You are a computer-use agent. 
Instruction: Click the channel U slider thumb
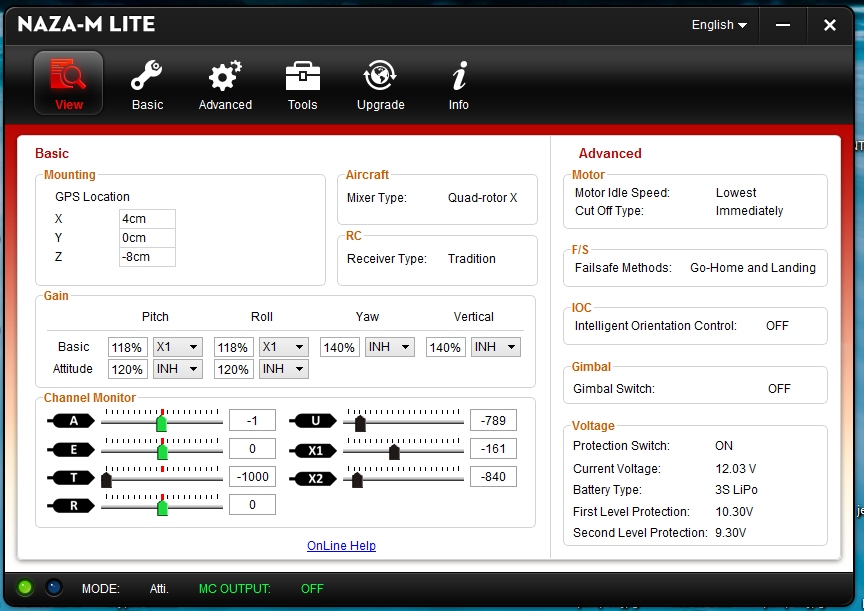coord(360,423)
